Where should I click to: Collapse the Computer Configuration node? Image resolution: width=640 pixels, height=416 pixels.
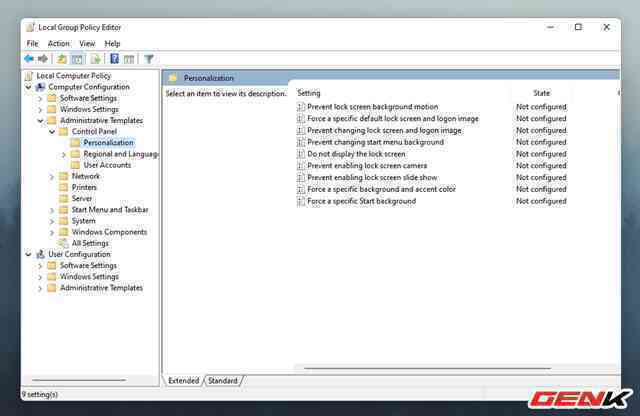pos(28,87)
